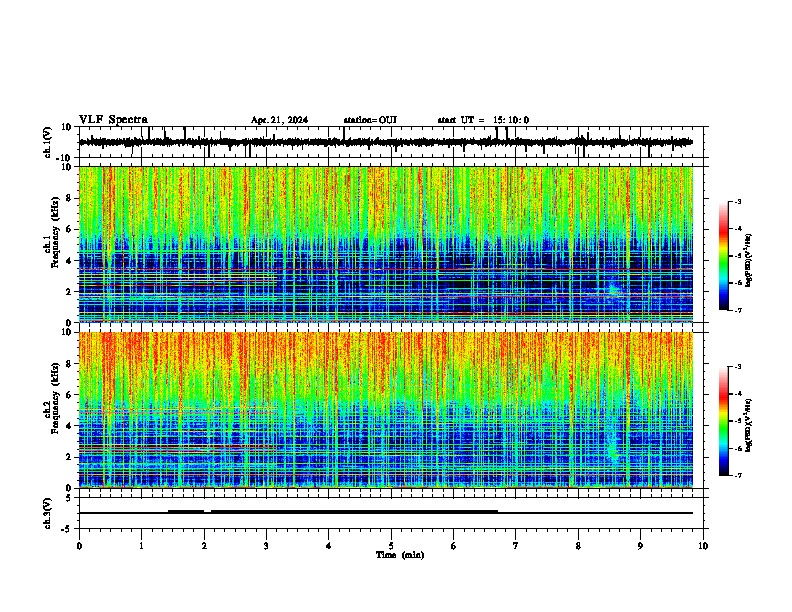Image resolution: width=792 pixels, height=612 pixels.
Task: Click the ch.2 color bar log(PSD) unit label
Action: coord(749,425)
